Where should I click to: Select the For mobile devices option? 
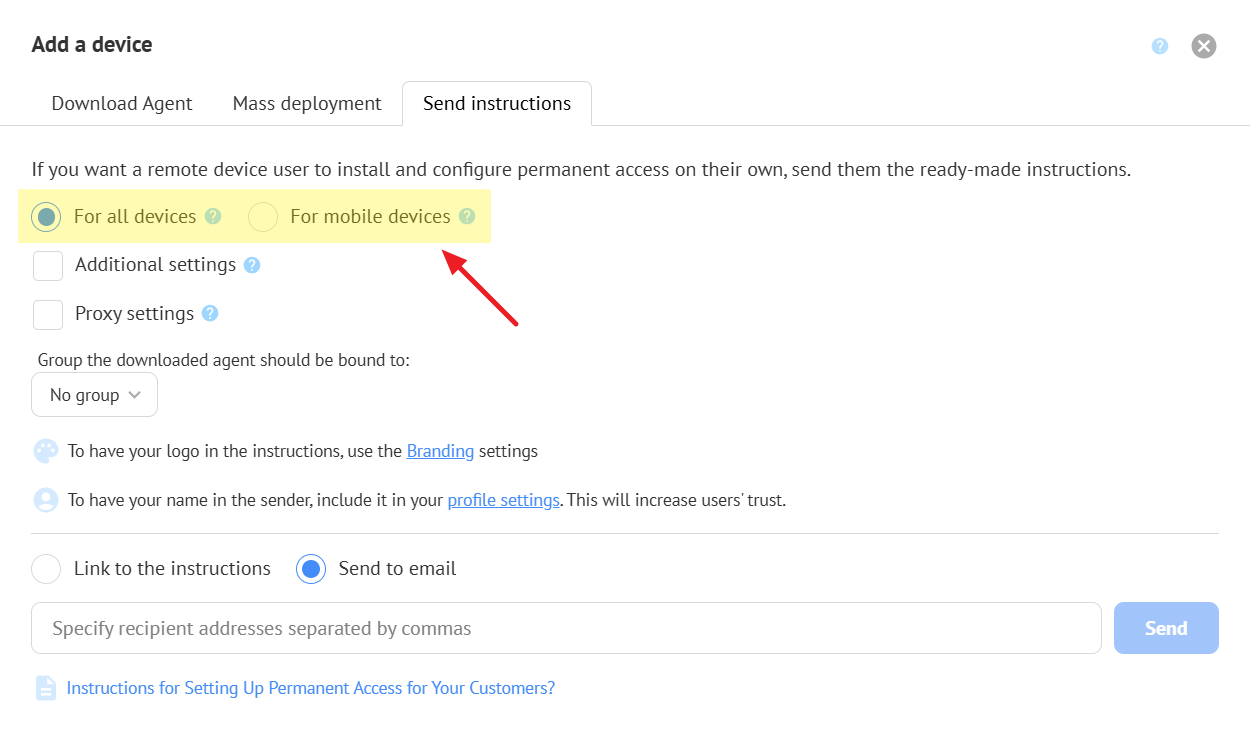click(263, 217)
